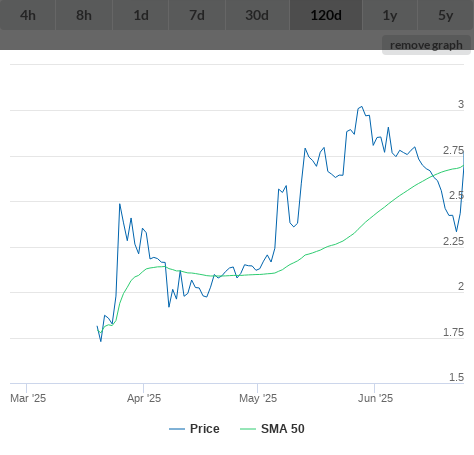Click the green SMA 50 legend line marker

[248, 429]
